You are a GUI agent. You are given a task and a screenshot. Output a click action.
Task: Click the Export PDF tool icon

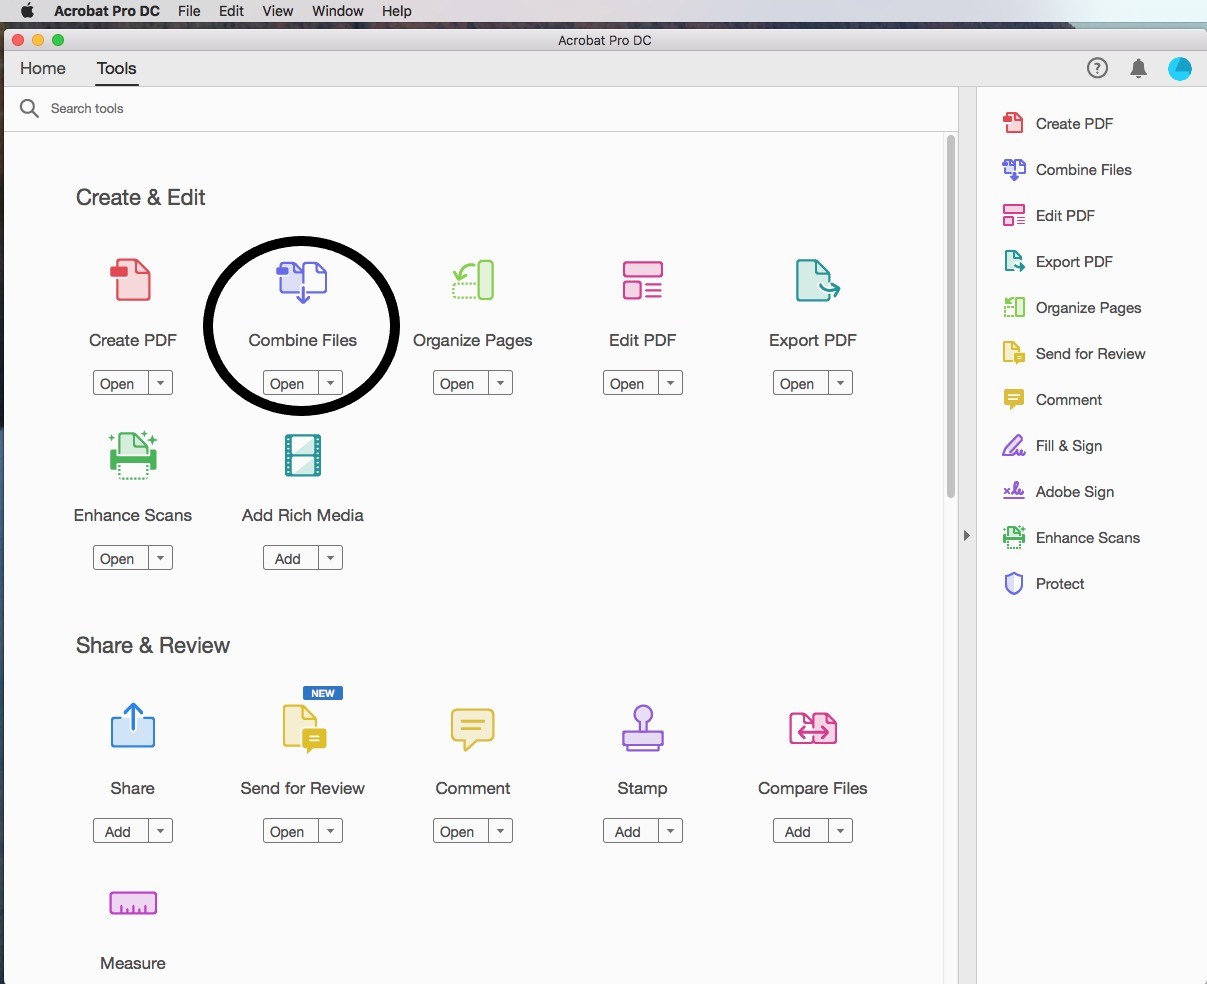(x=815, y=281)
